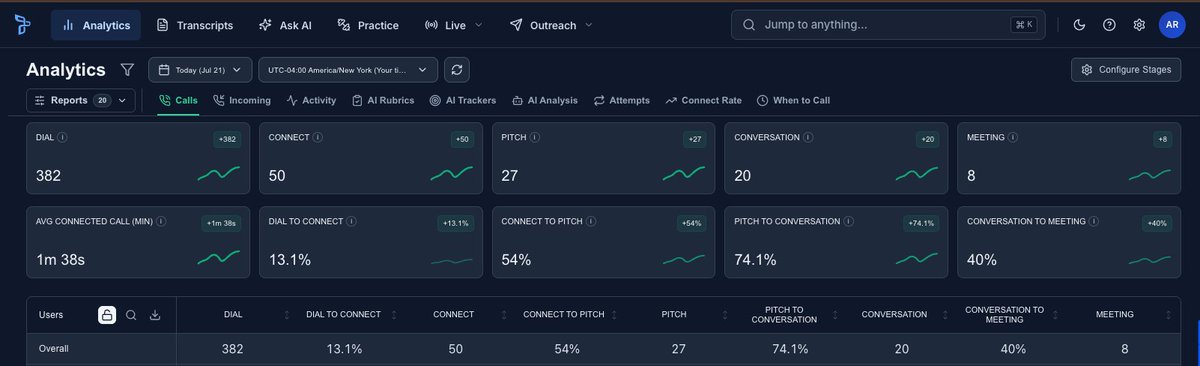1200x366 pixels.
Task: Open the America/New York timezone dropdown
Action: point(348,70)
